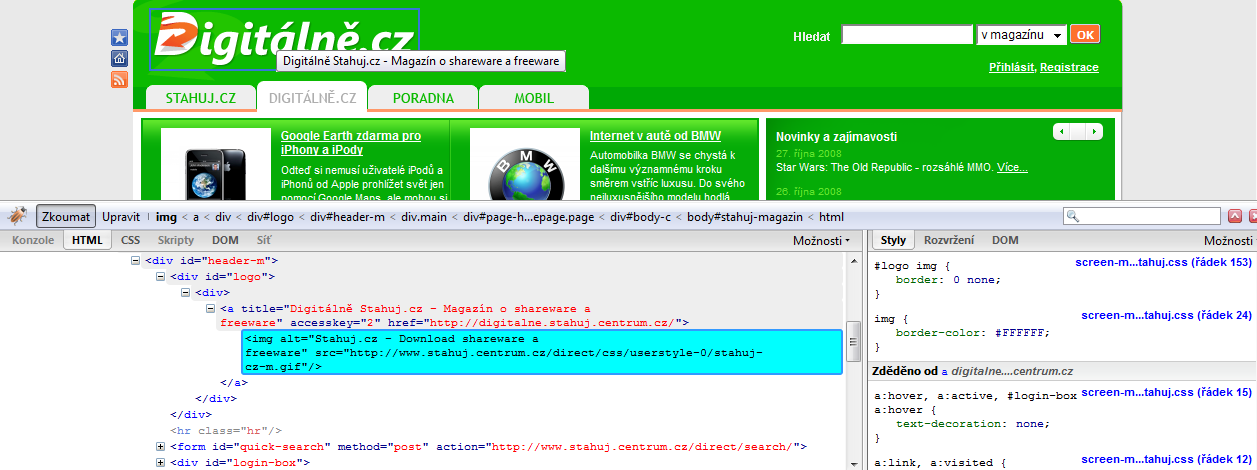Select 'div#header-m' in the breadcrumb path
1257x470 pixels.
click(x=348, y=216)
